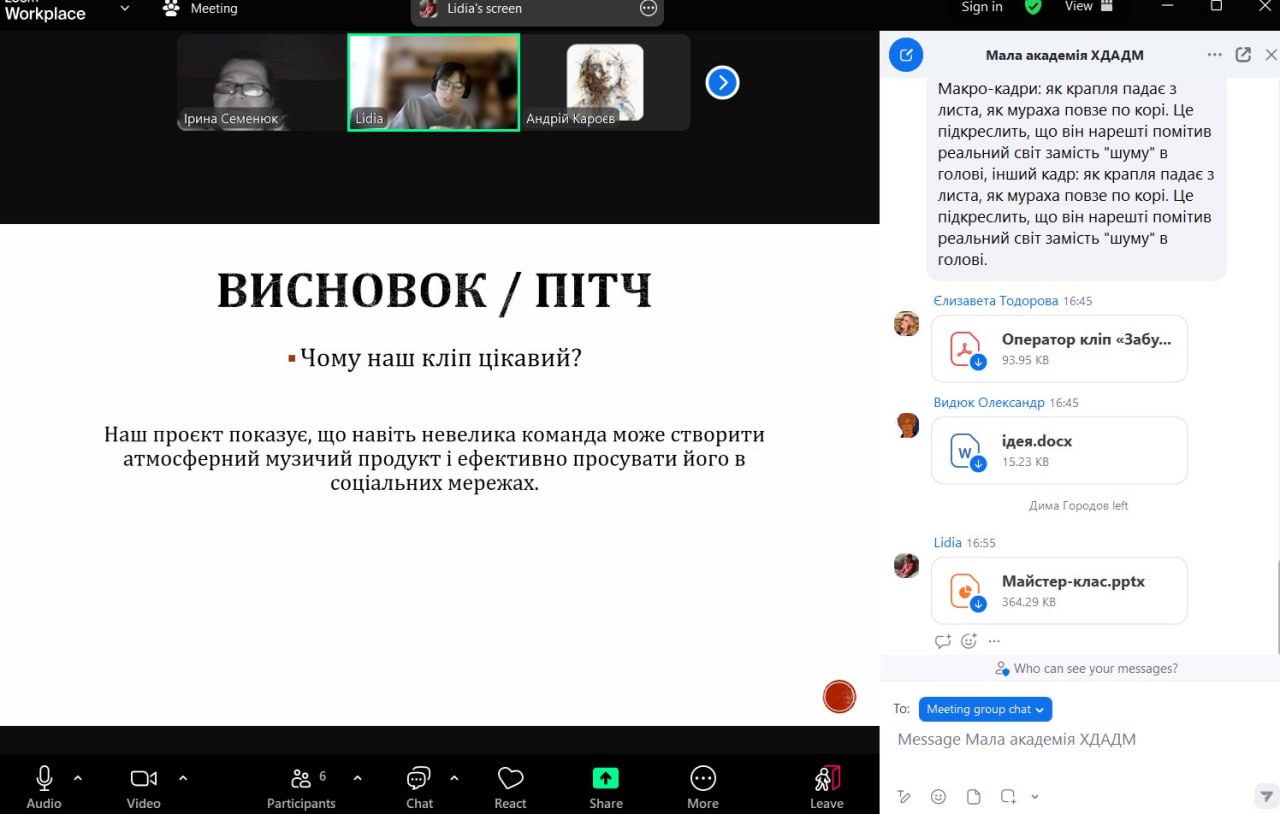The image size is (1280, 814).
Task: Open the View menu at top right
Action: [x=1088, y=7]
